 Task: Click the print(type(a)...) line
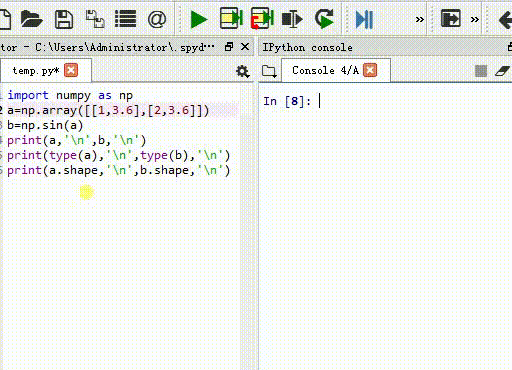click(x=119, y=155)
